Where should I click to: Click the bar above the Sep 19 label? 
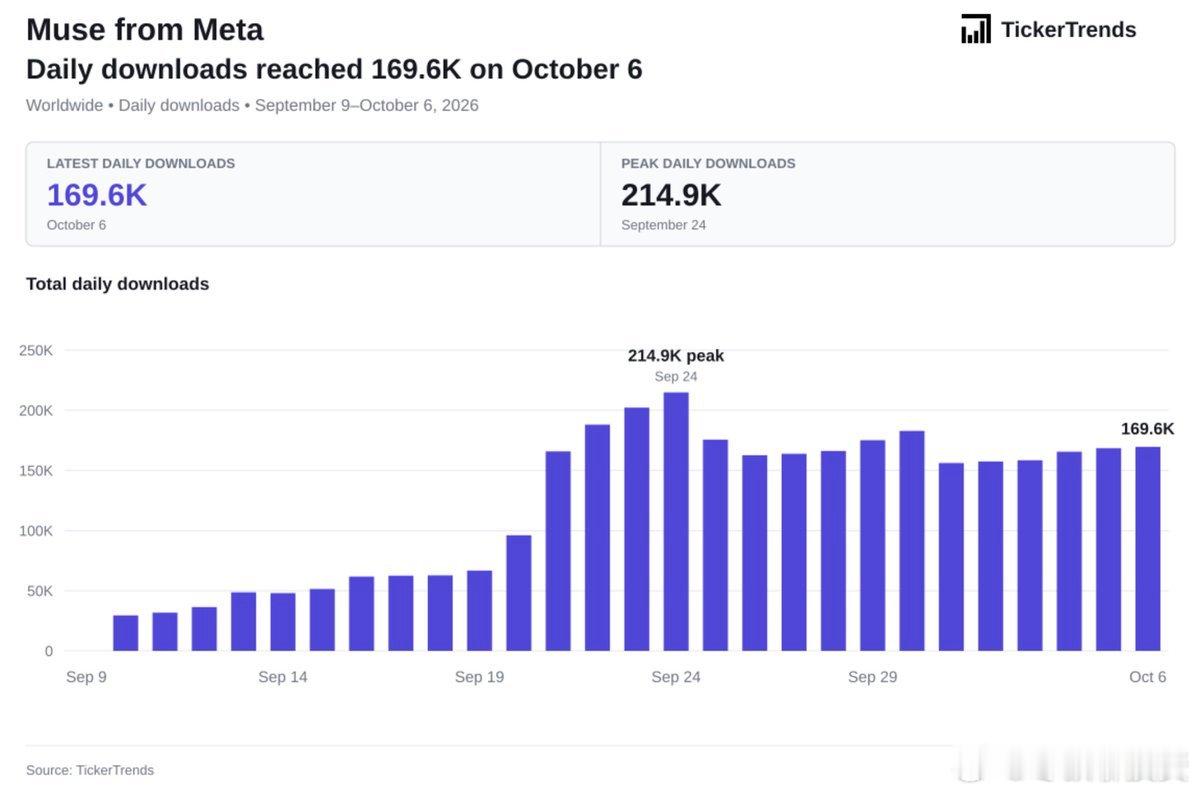[x=480, y=611]
